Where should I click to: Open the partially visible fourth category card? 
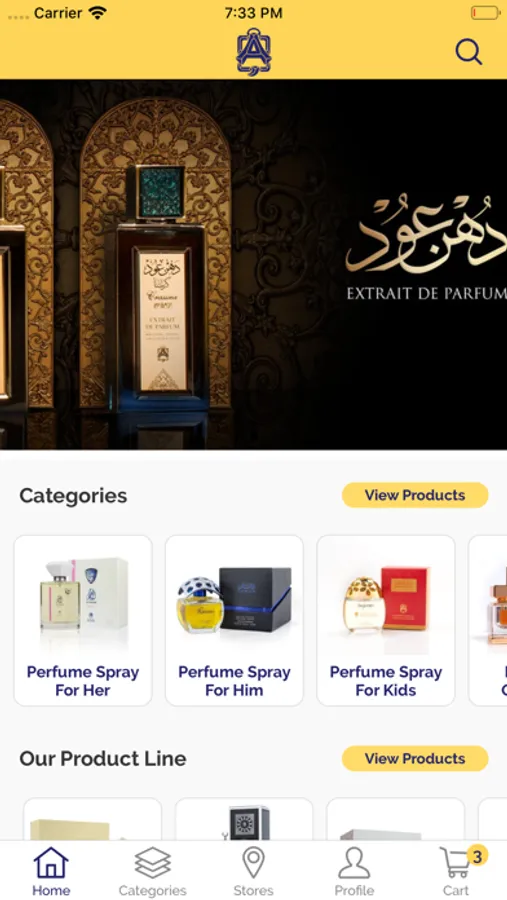point(488,620)
